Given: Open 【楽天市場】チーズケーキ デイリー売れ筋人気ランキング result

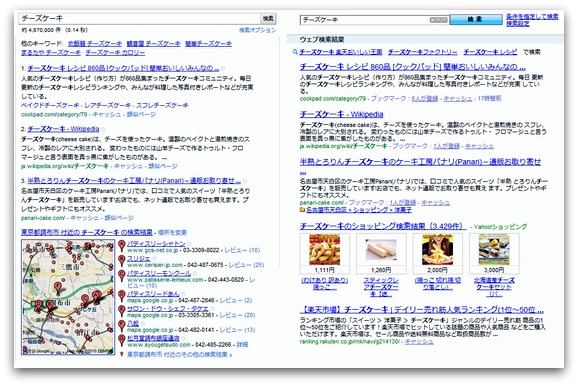Looking at the screenshot, I should (x=422, y=310).
